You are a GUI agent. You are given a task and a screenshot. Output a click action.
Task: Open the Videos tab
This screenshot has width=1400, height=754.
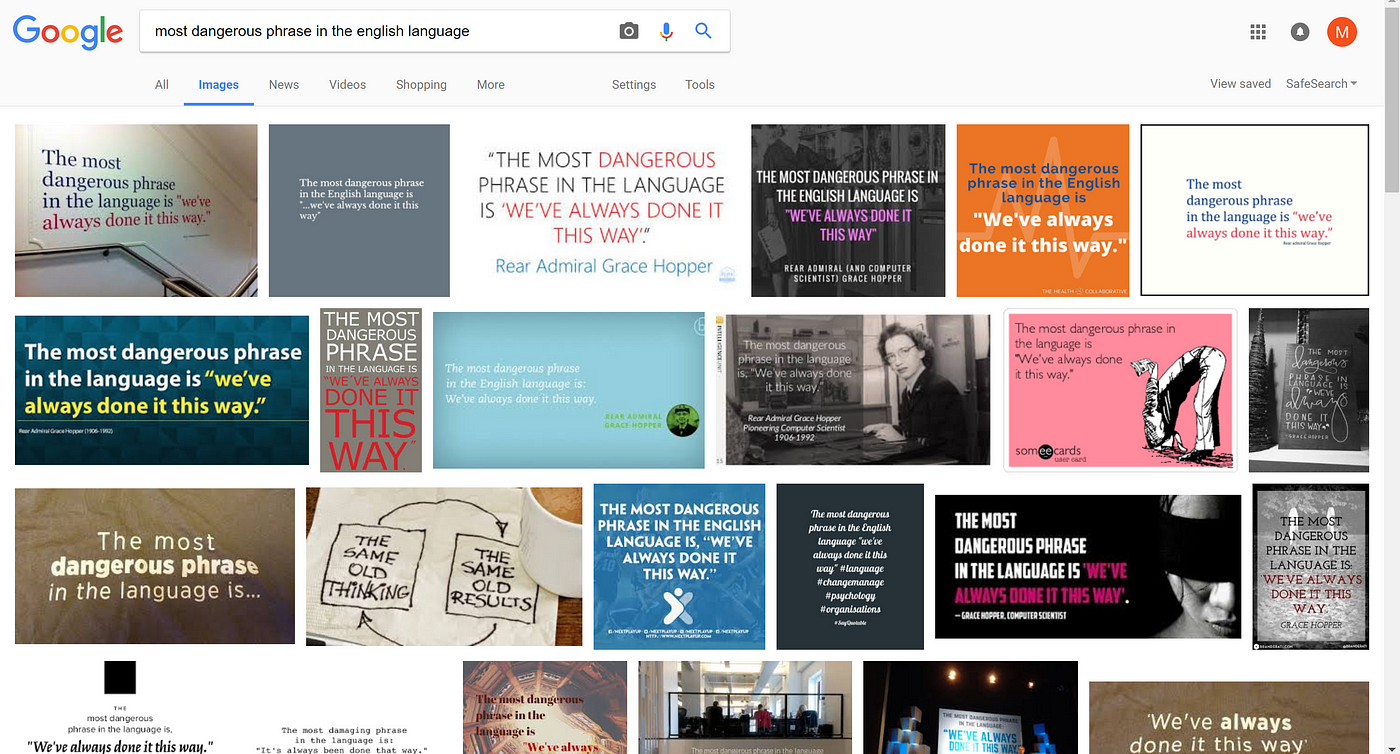click(x=347, y=85)
